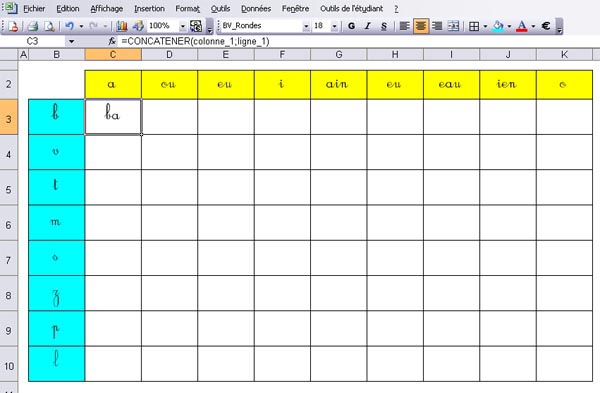
Task: Open the font color palette dropdown arrow
Action: tap(533, 26)
